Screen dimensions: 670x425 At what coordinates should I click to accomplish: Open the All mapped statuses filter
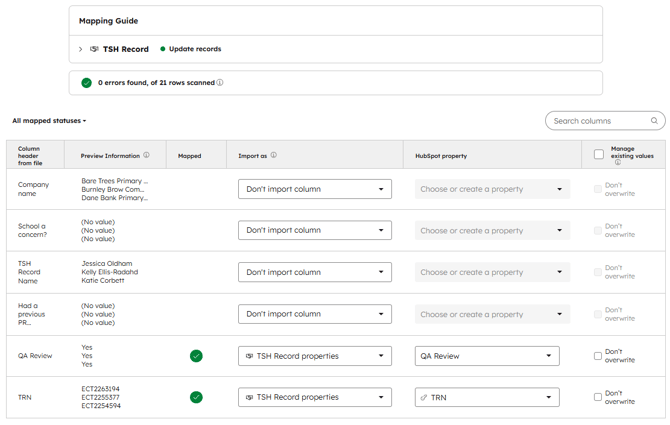pyautogui.click(x=49, y=121)
